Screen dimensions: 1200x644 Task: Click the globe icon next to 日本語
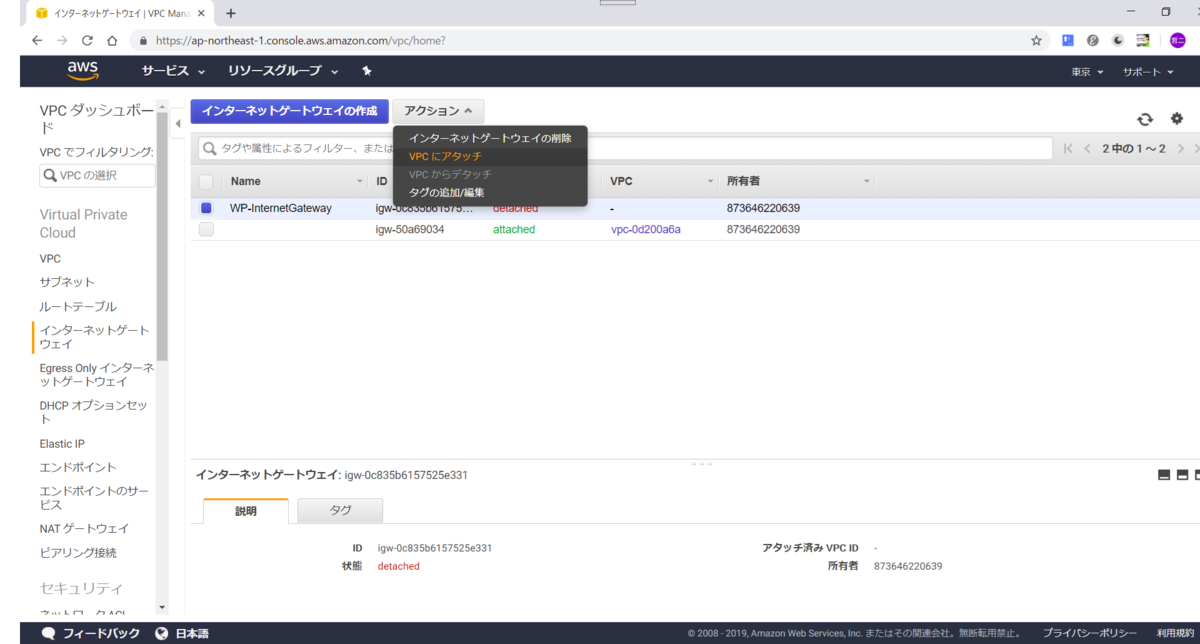click(162, 632)
